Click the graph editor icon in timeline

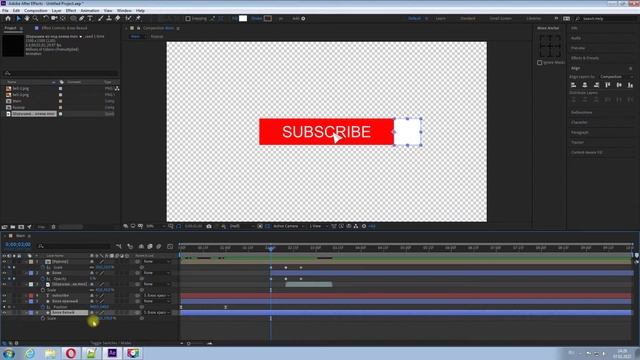pos(170,246)
